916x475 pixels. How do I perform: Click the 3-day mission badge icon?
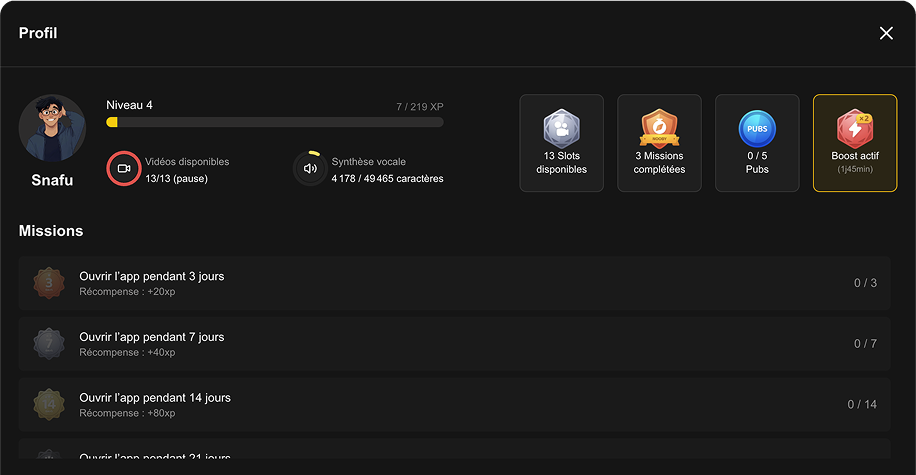(x=48, y=283)
